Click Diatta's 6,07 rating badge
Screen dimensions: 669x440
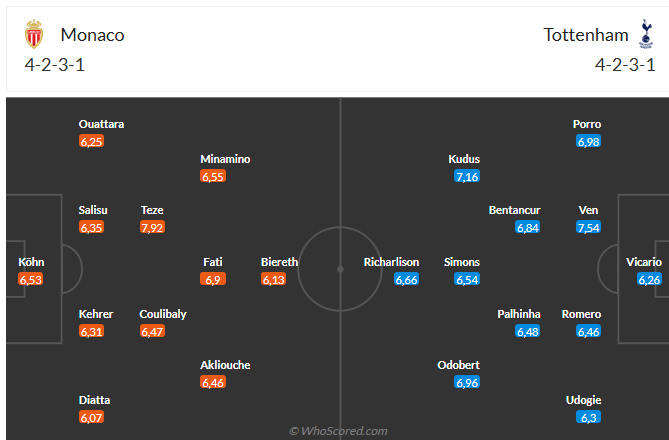91,418
